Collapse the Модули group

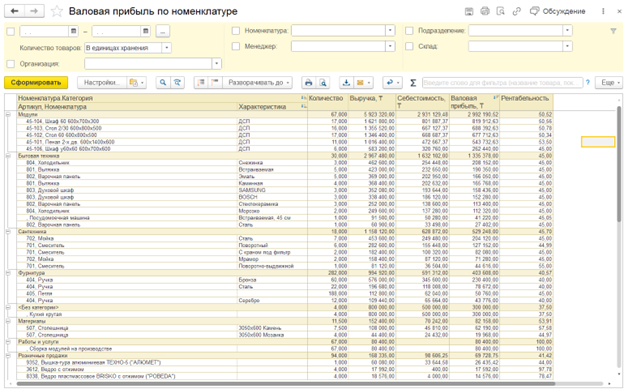coord(8,114)
